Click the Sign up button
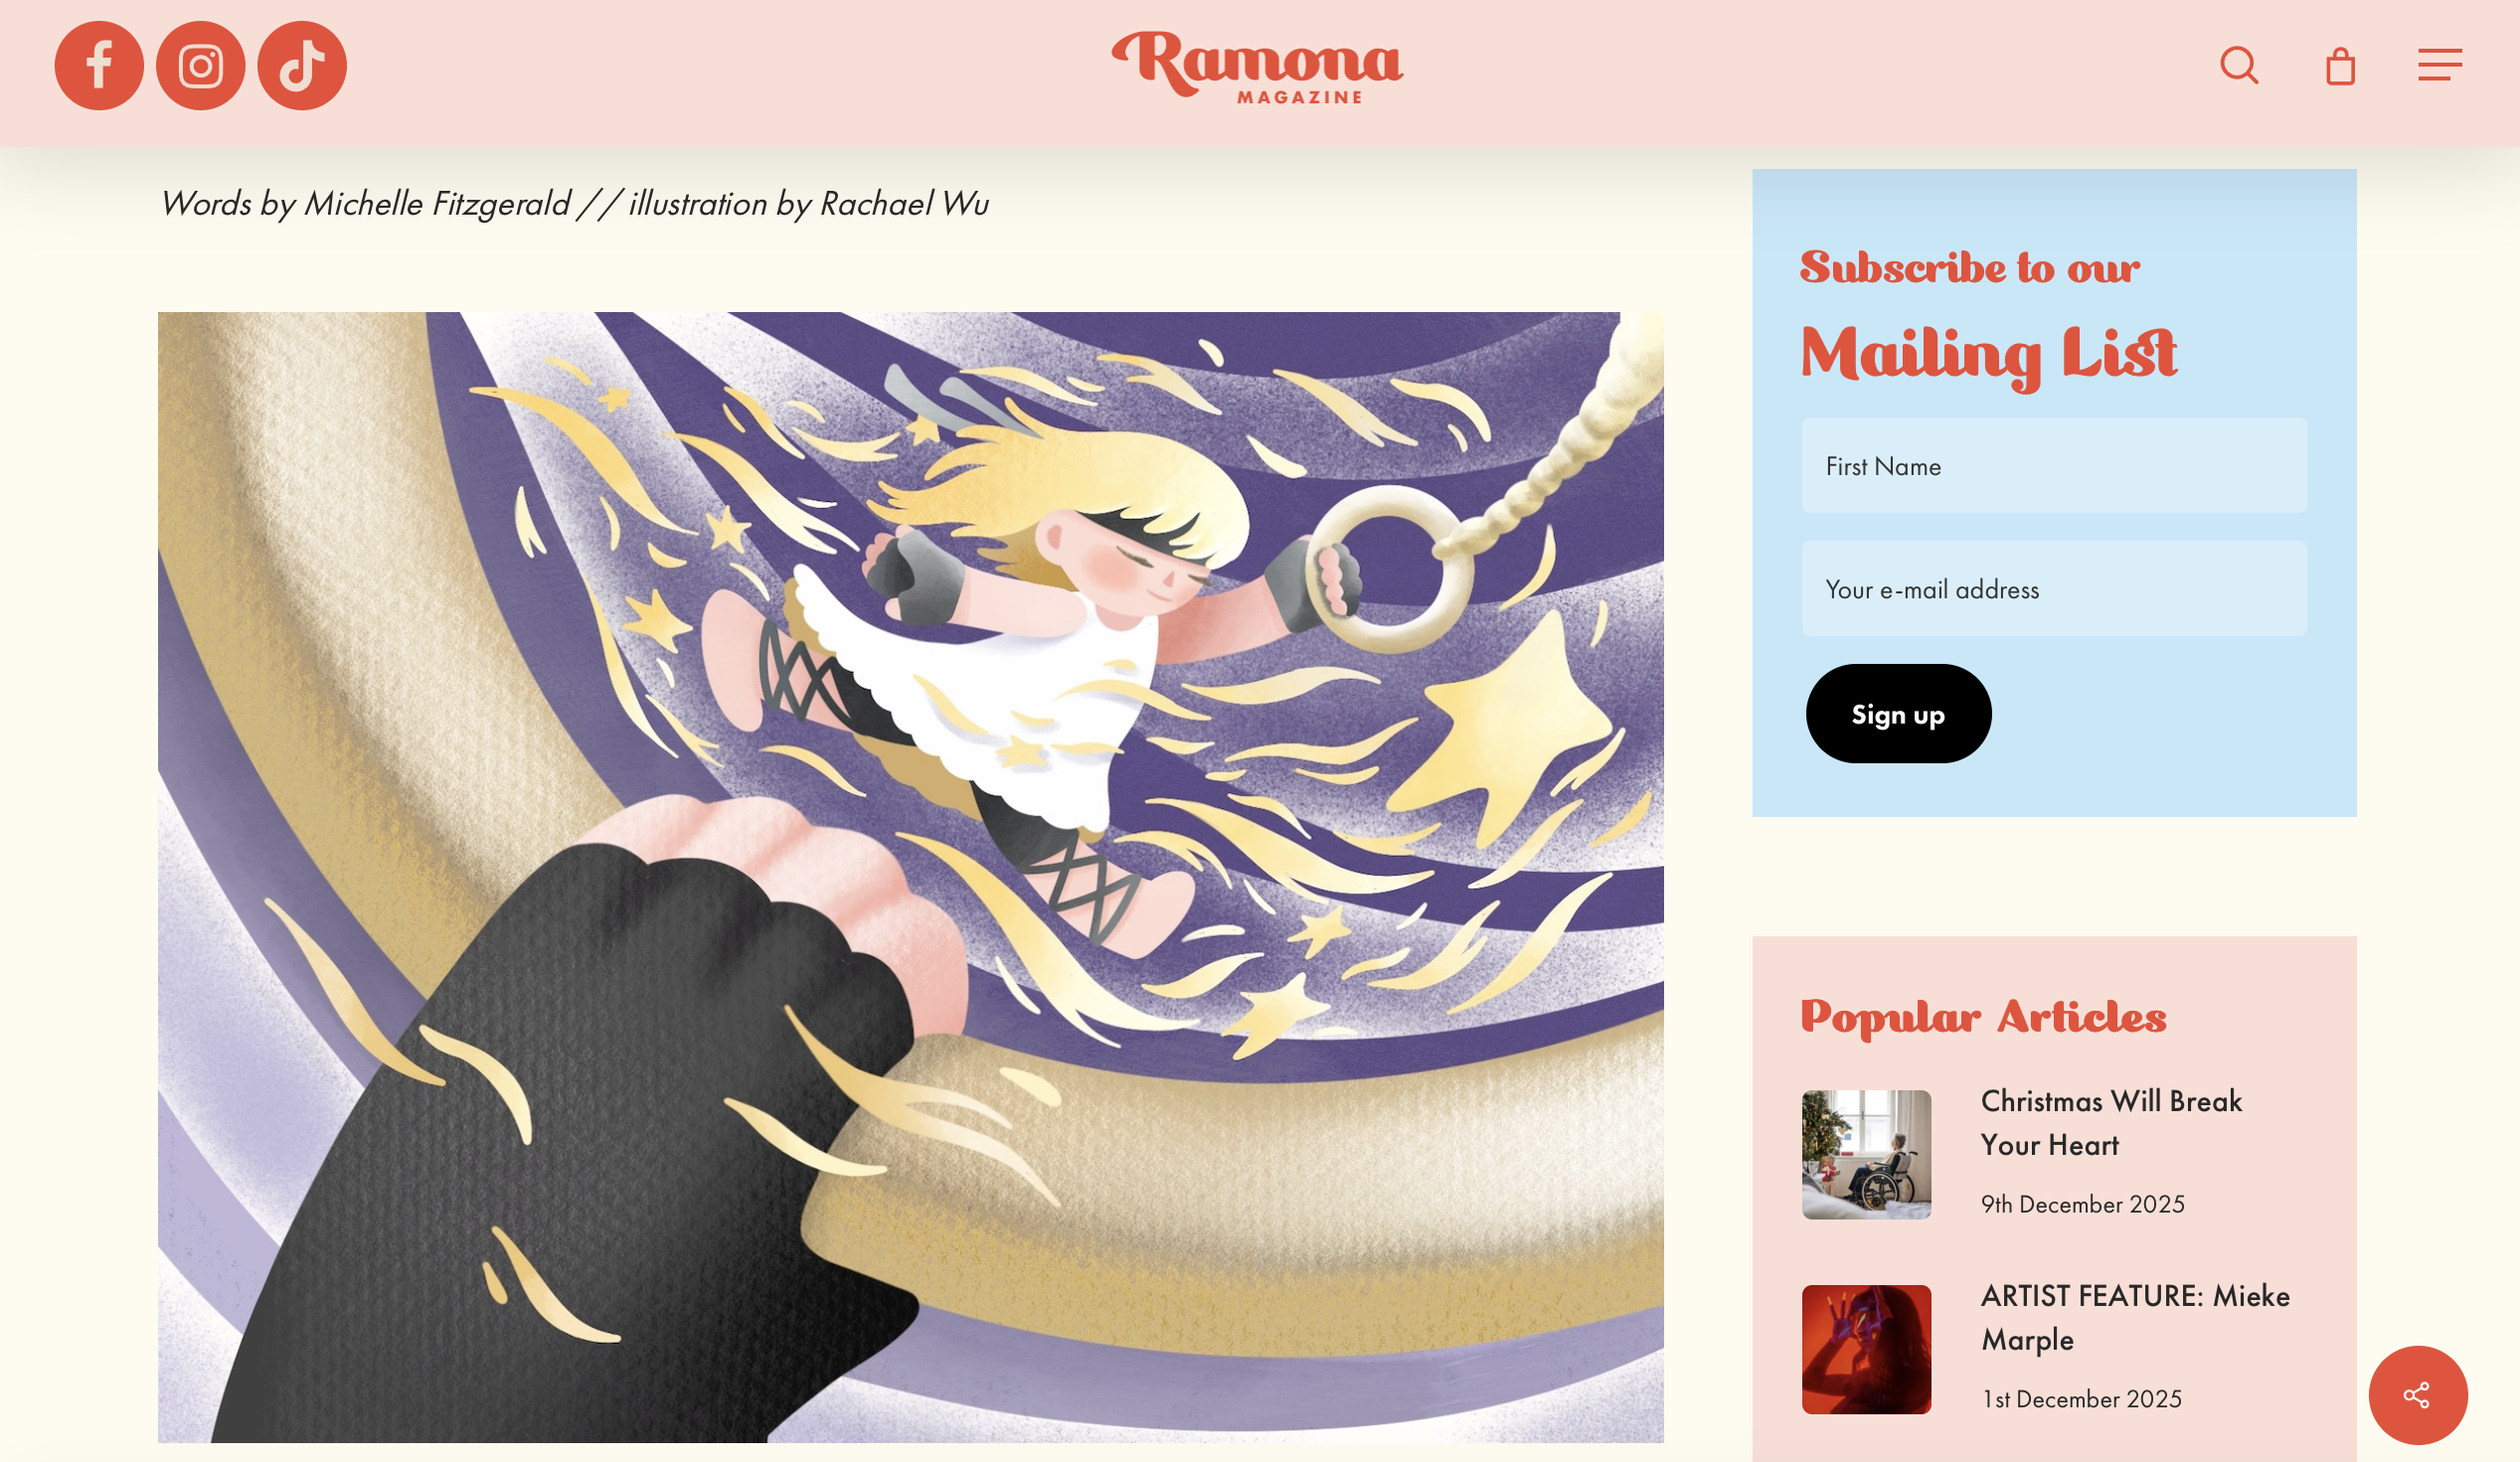Screen dimensions: 2520x1462 (x=1898, y=714)
